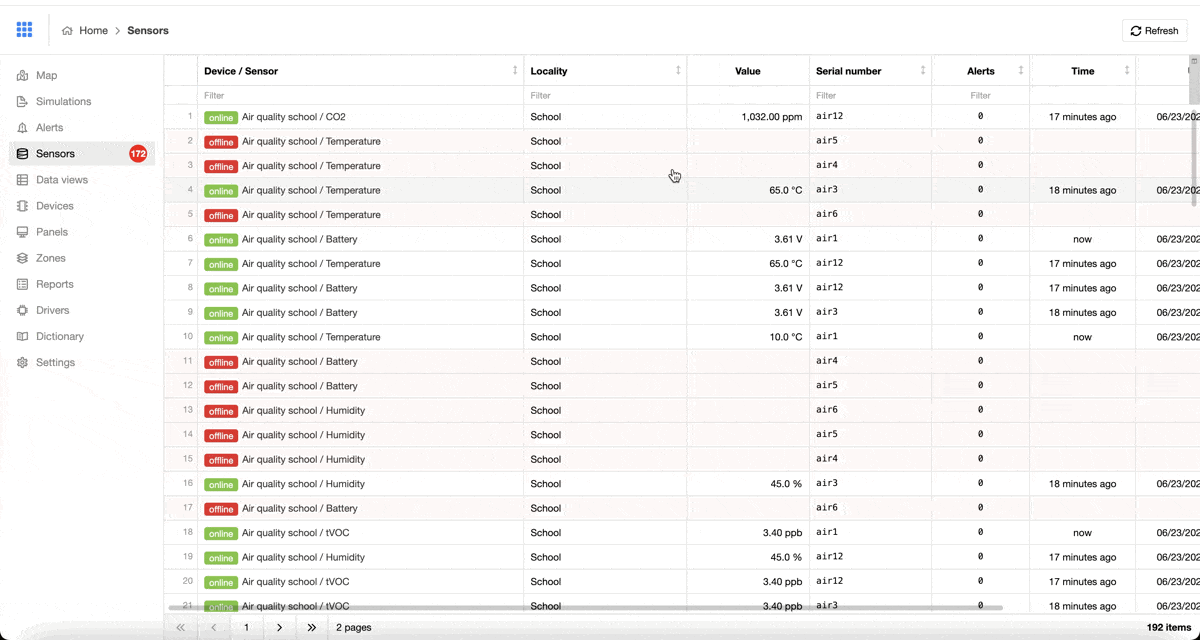Click the Panels monitor icon
Screen dimensions: 1200x640
tap(22, 232)
